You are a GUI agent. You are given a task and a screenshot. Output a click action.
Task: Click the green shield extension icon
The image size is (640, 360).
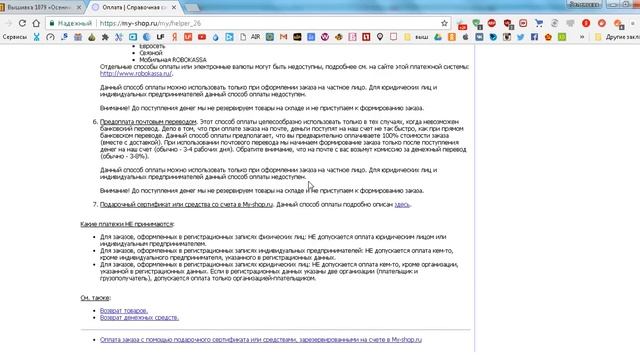[x=477, y=24]
